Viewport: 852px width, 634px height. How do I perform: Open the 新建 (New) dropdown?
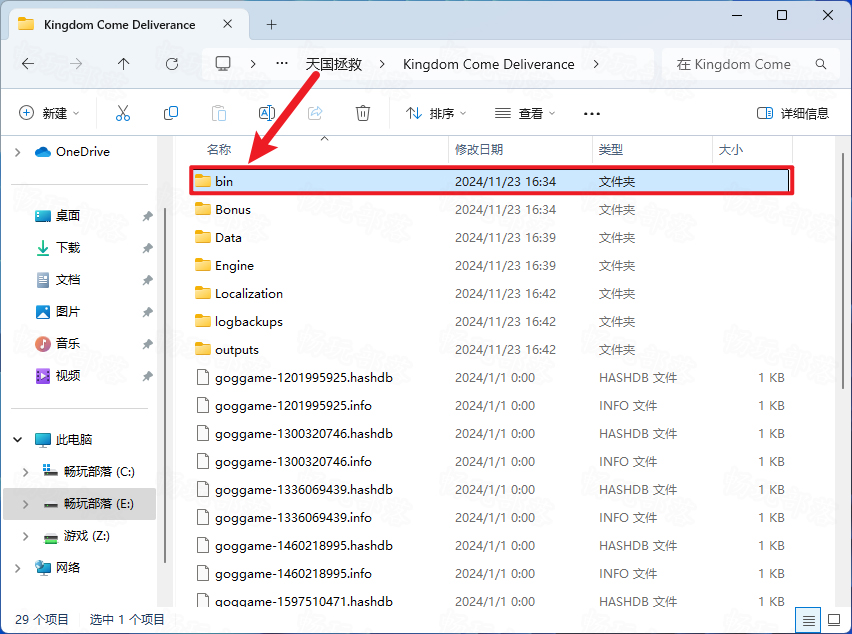click(x=49, y=113)
